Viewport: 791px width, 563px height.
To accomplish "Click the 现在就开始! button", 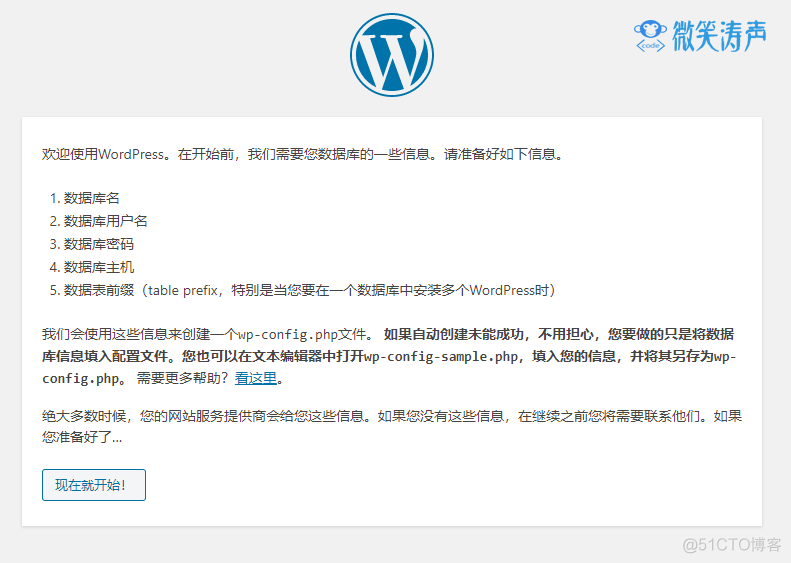I will pyautogui.click(x=94, y=485).
